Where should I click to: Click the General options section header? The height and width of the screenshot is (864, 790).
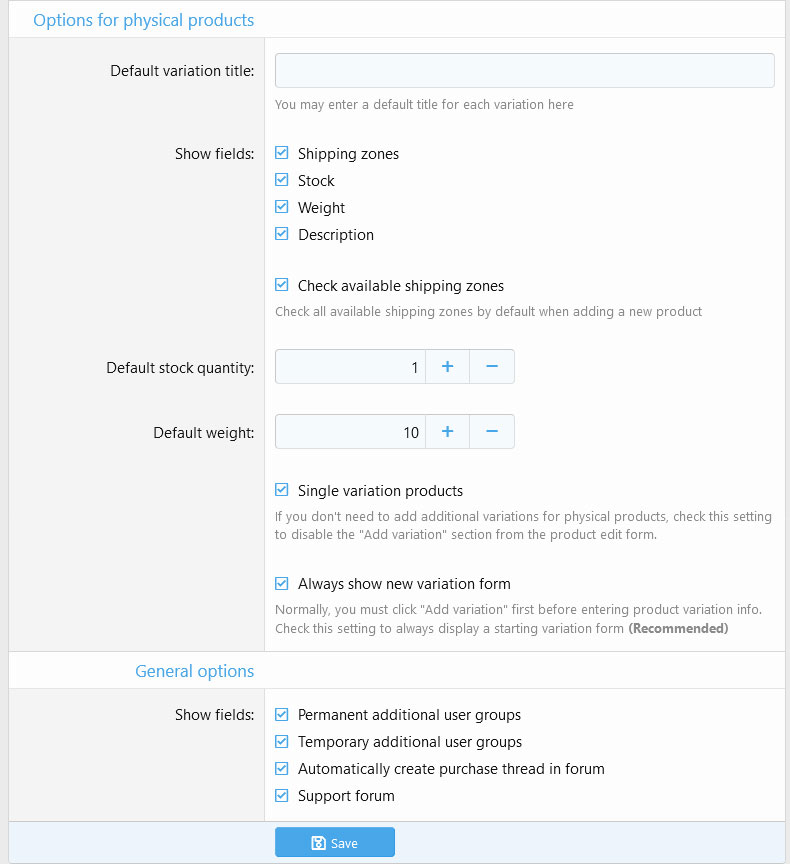(x=195, y=671)
